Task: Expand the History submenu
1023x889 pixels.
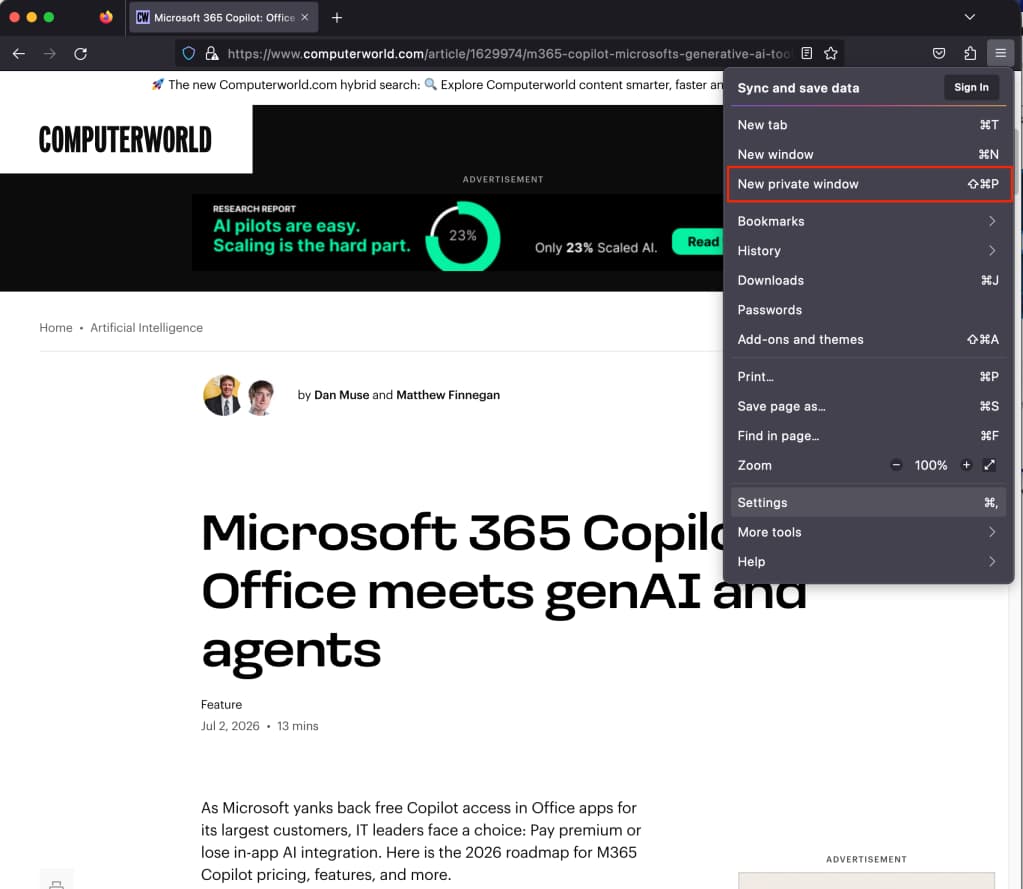Action: point(868,250)
